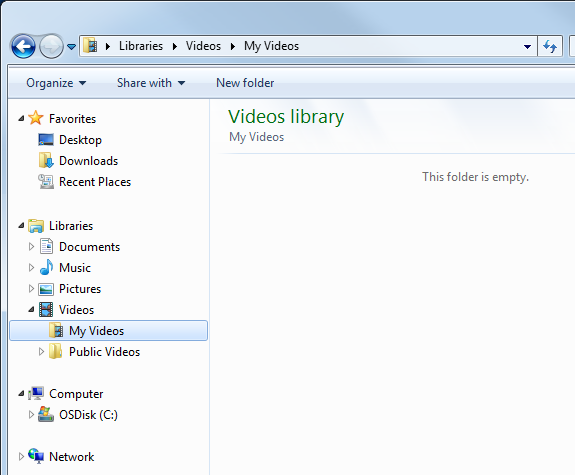Screen dimensions: 575x475
Task: Expand the Public Videos folder node
Action: pos(41,351)
